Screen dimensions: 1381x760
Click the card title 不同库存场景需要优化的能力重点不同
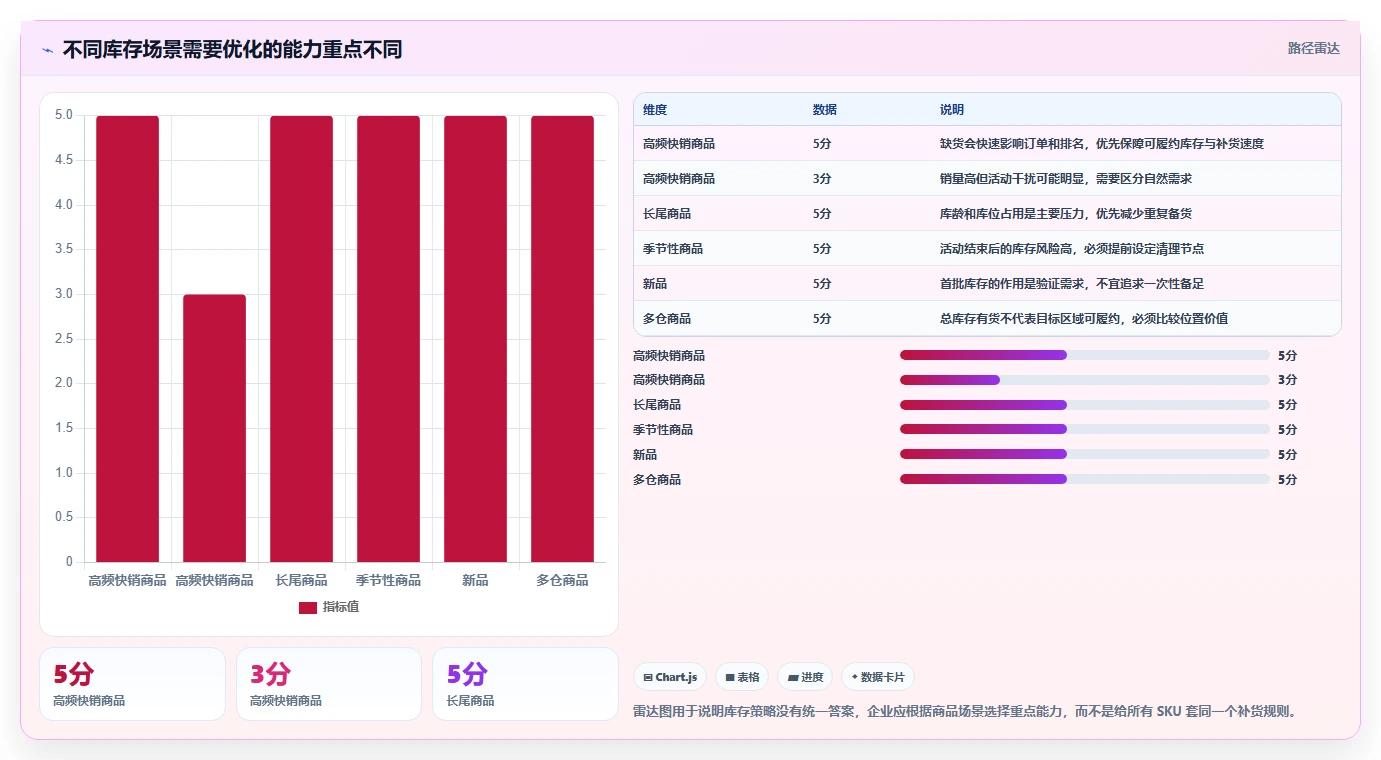[x=232, y=49]
